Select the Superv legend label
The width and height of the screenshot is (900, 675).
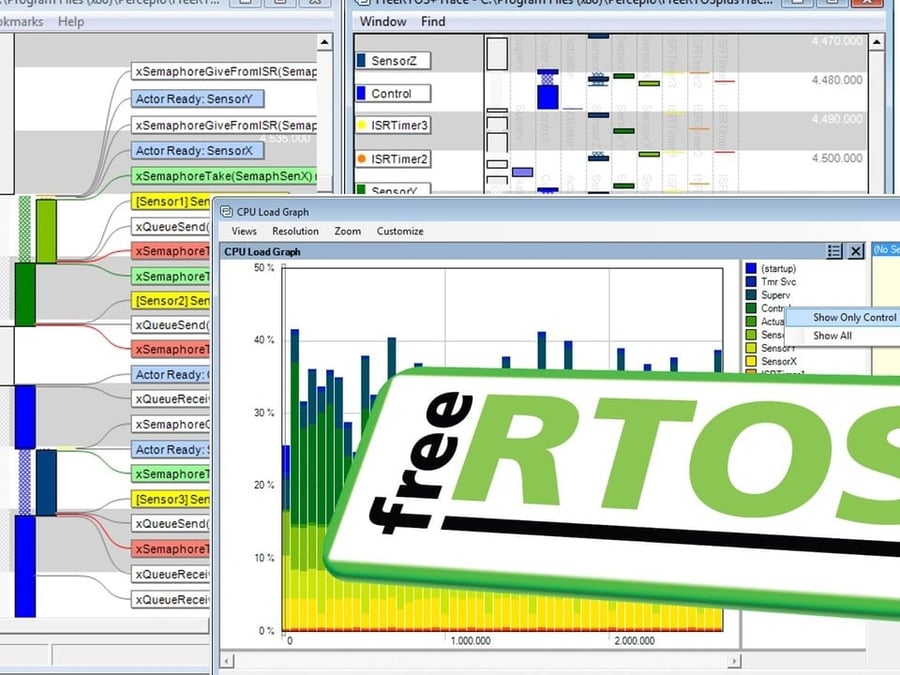click(x=775, y=295)
